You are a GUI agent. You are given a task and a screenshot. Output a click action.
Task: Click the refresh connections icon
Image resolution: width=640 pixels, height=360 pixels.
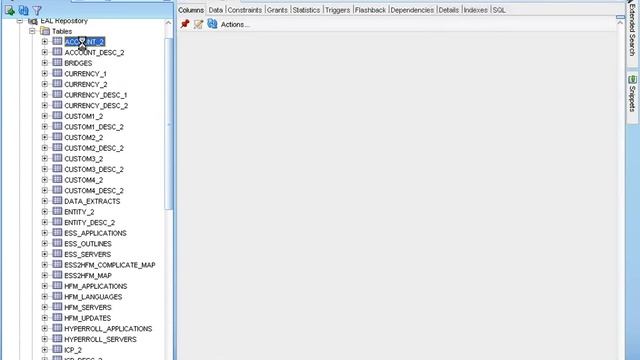point(24,10)
